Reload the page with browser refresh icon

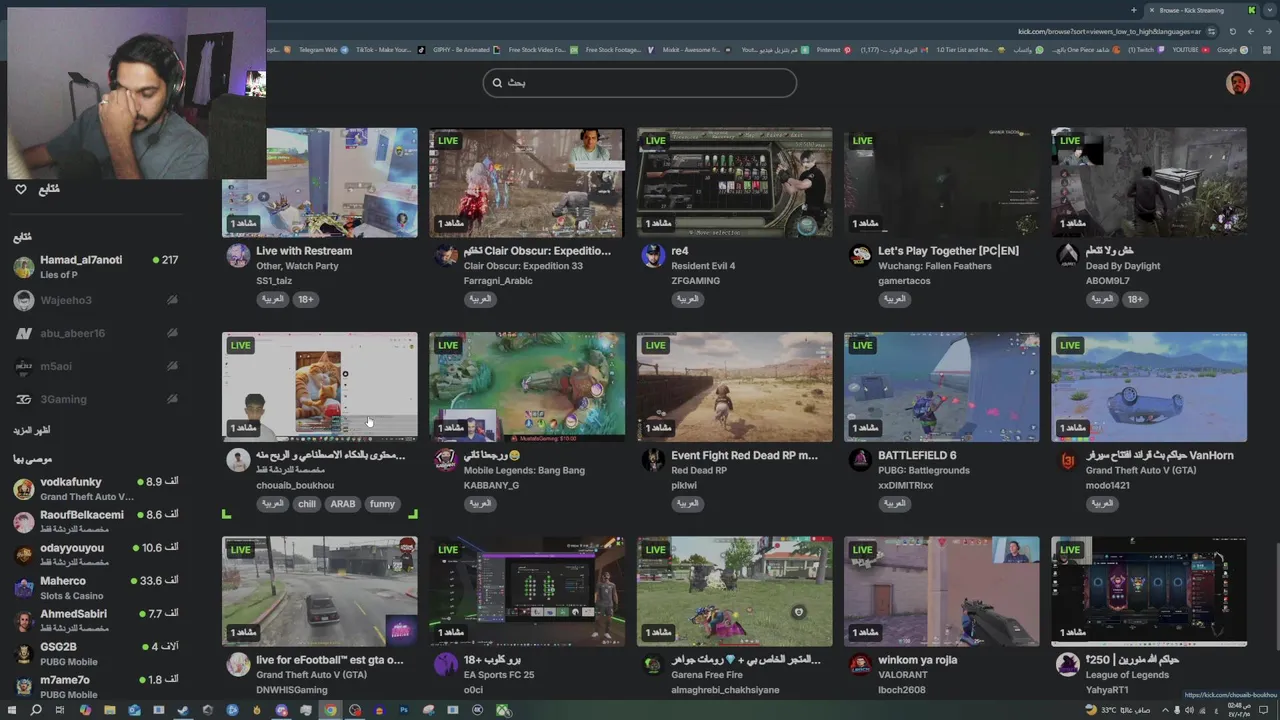click(x=1232, y=31)
